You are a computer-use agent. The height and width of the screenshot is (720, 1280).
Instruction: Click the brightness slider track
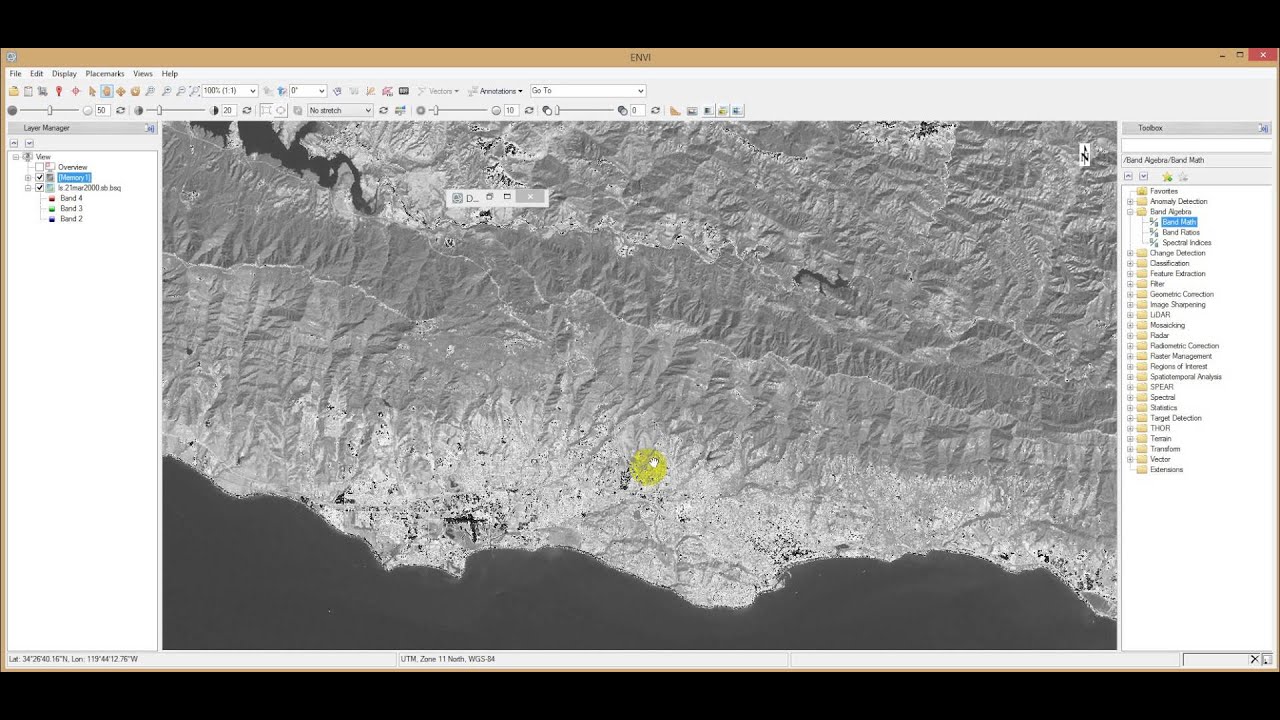[49, 110]
